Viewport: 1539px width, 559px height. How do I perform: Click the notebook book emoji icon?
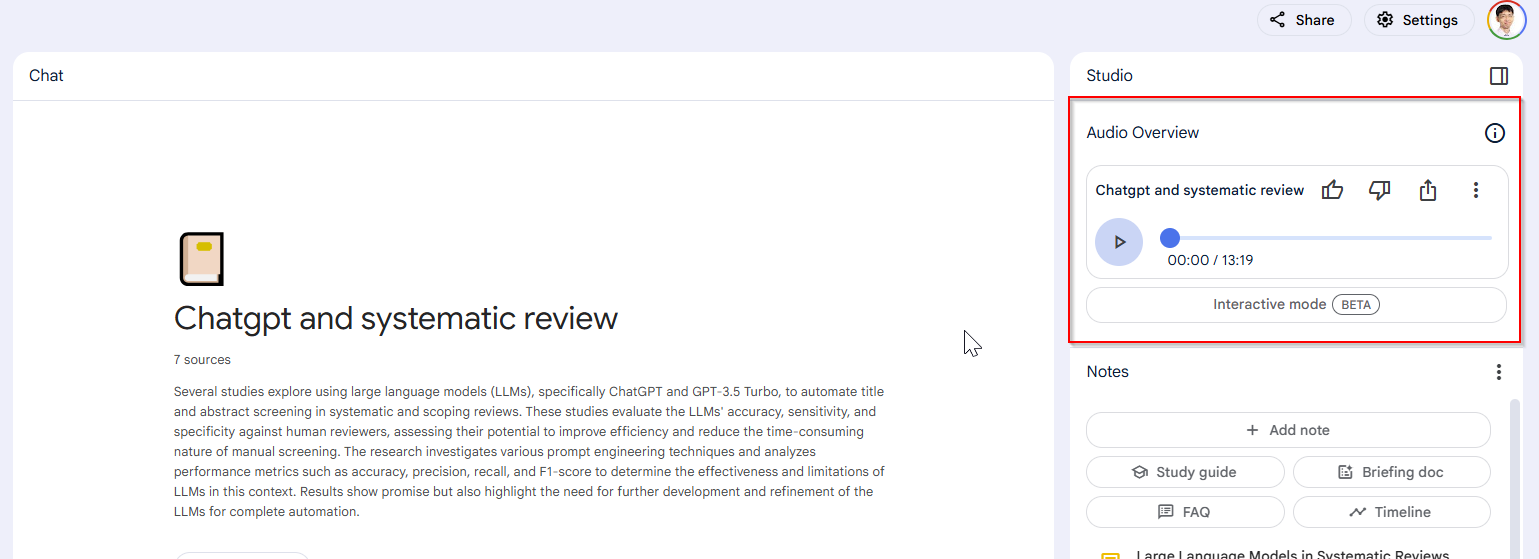[x=201, y=260]
